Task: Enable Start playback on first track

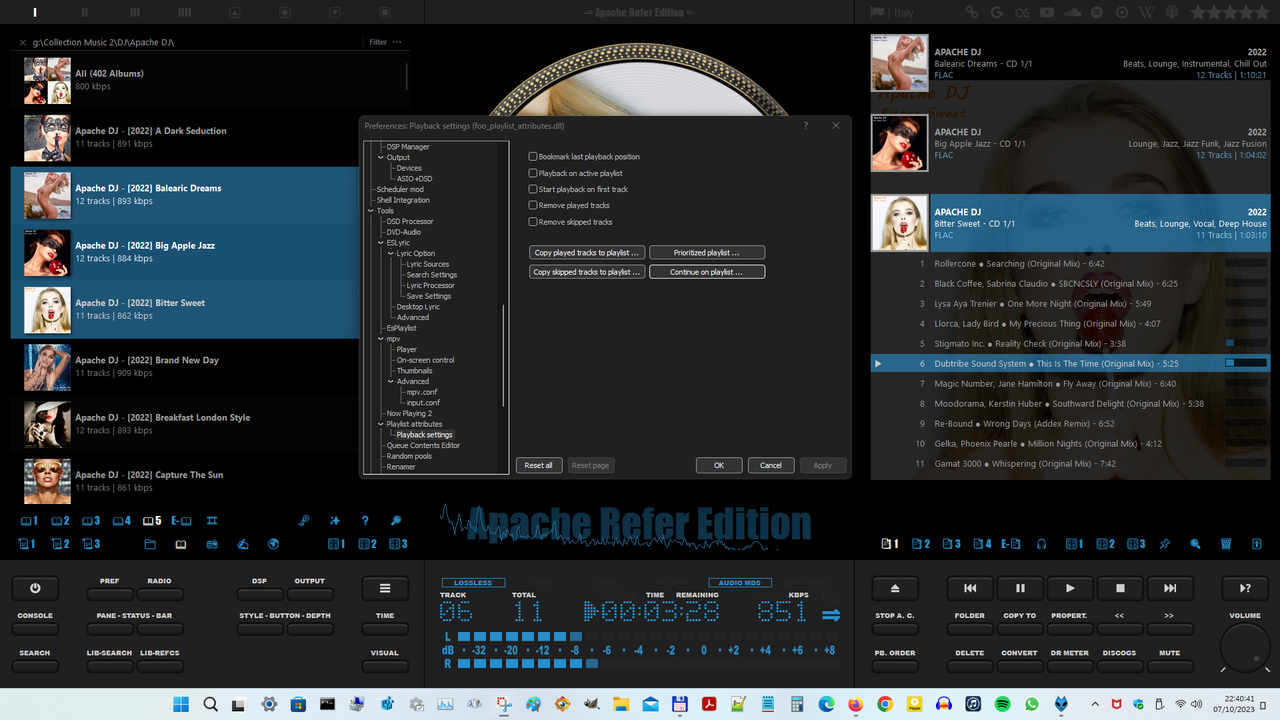Action: click(x=534, y=189)
